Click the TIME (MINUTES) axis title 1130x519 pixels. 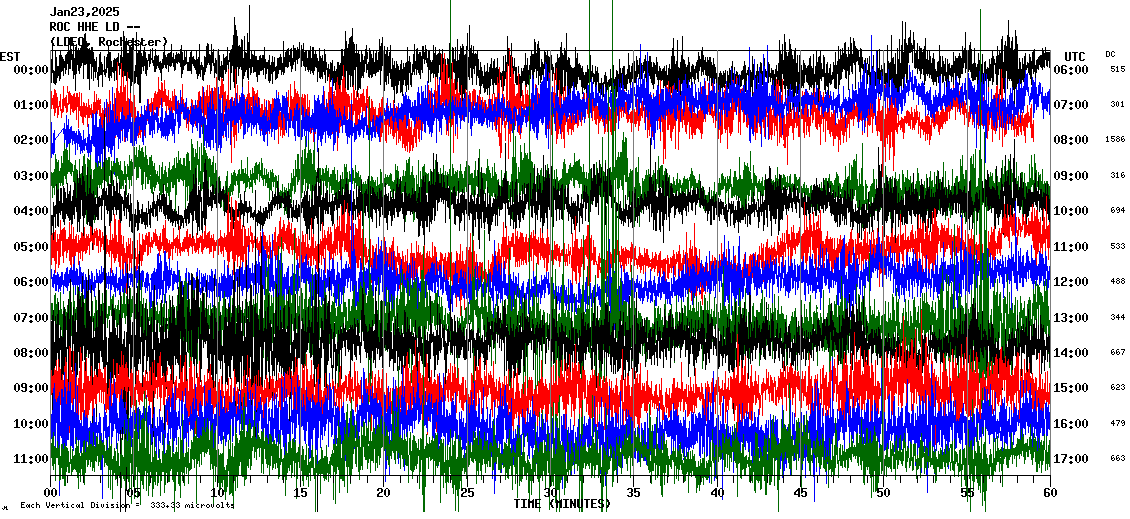click(562, 504)
